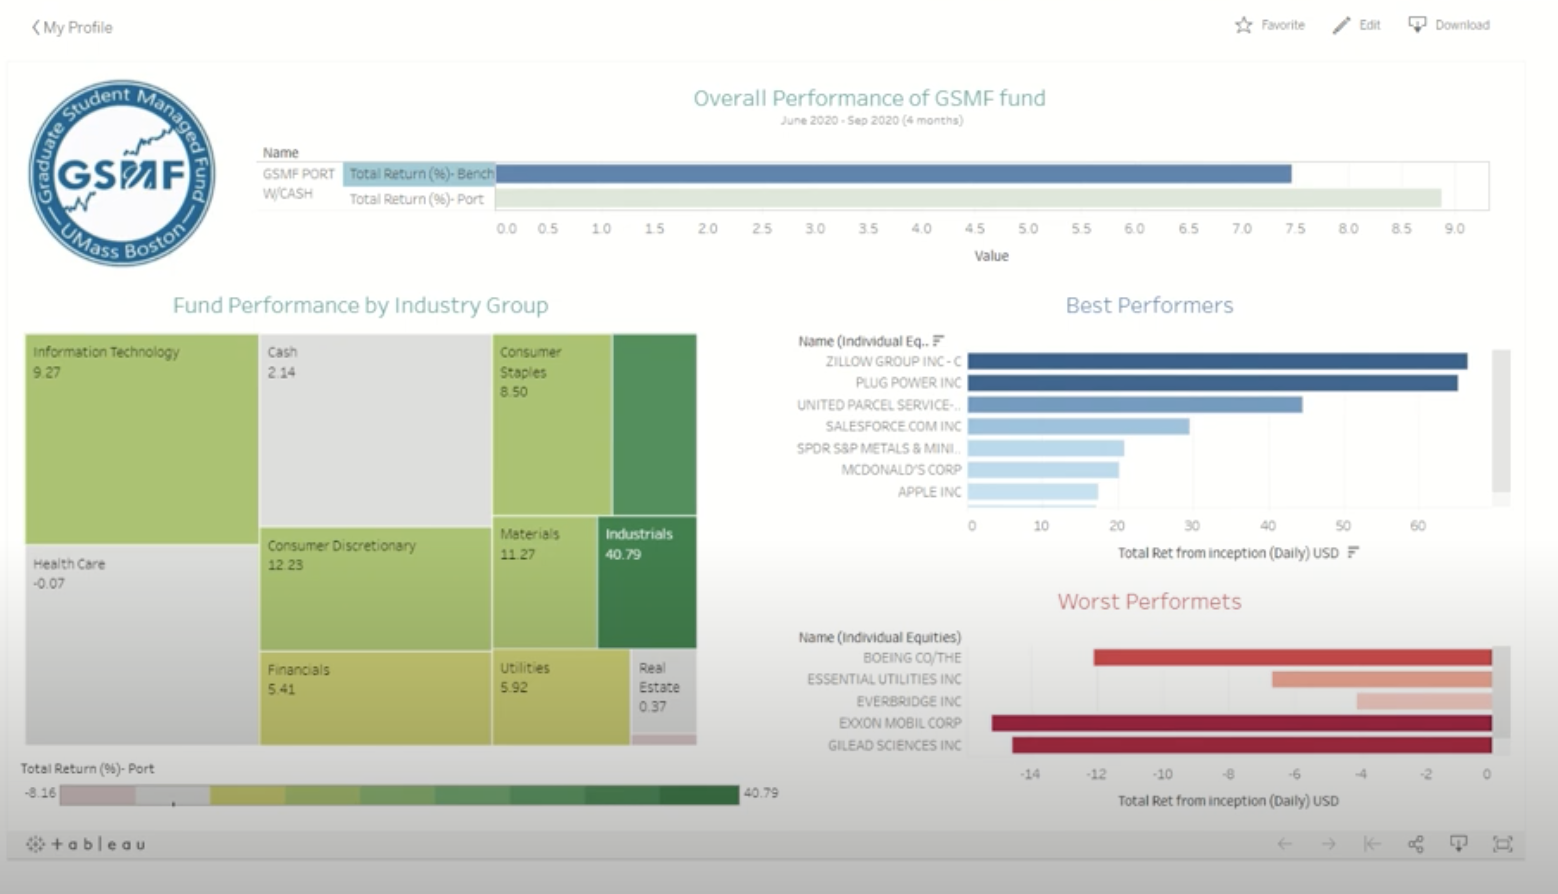The image size is (1558, 894).
Task: Click the Essential Utilities Inc bar
Action: point(1382,680)
